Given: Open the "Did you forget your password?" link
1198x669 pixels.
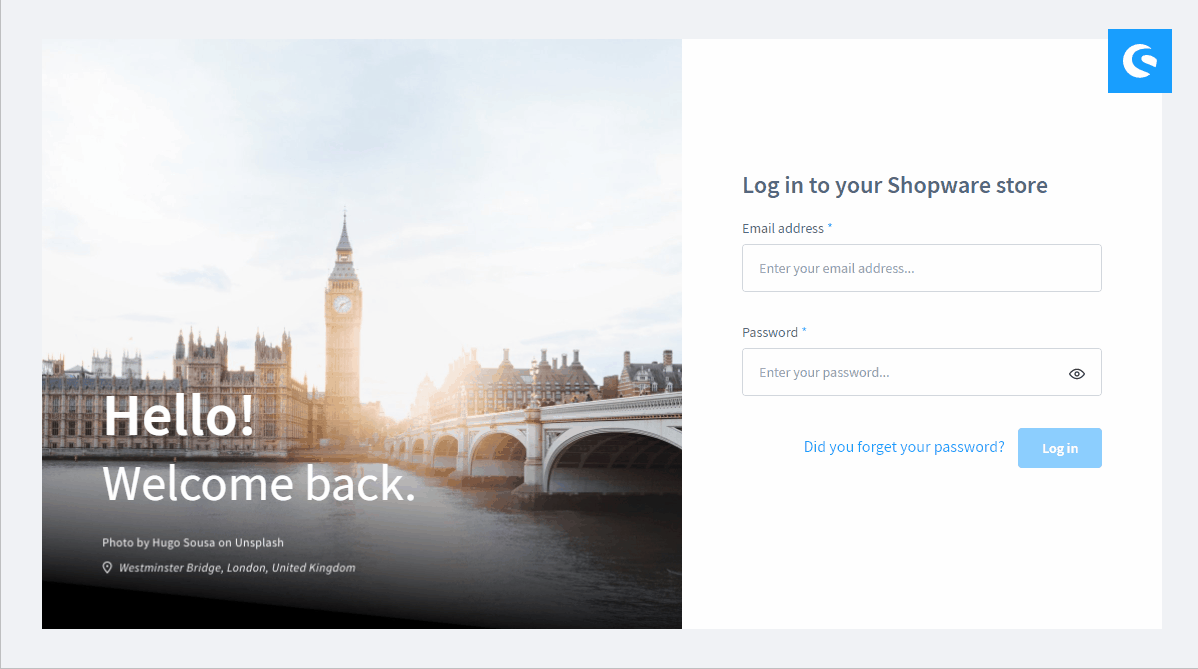Looking at the screenshot, I should 904,447.
